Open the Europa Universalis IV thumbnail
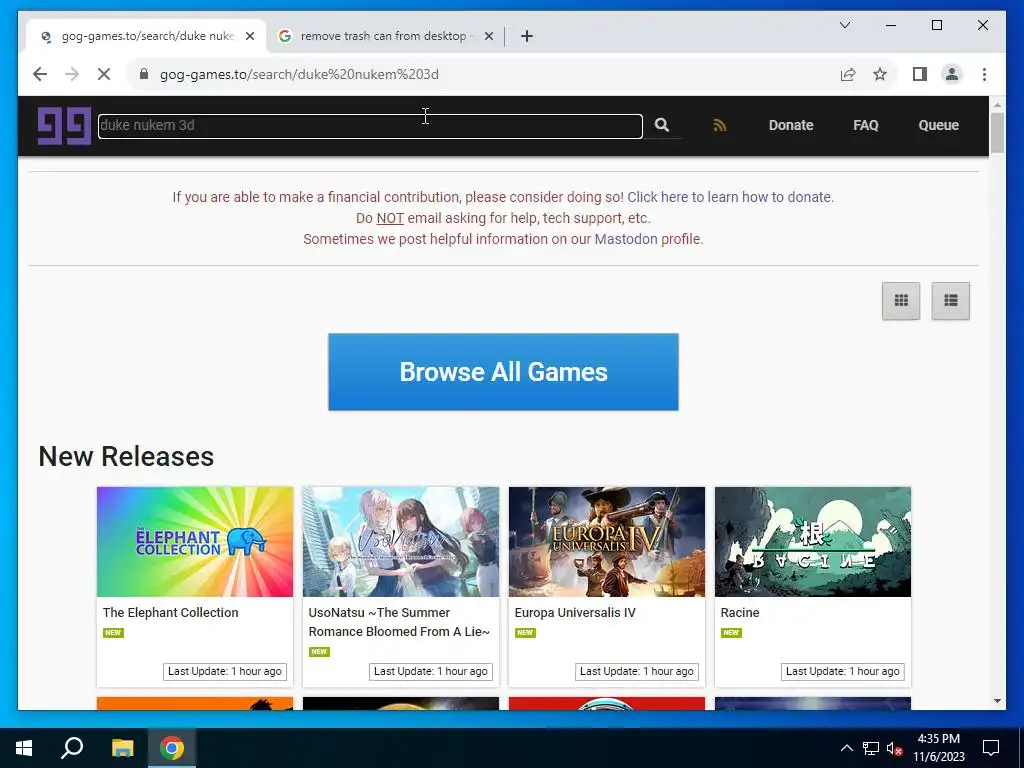This screenshot has height=768, width=1024. point(607,541)
